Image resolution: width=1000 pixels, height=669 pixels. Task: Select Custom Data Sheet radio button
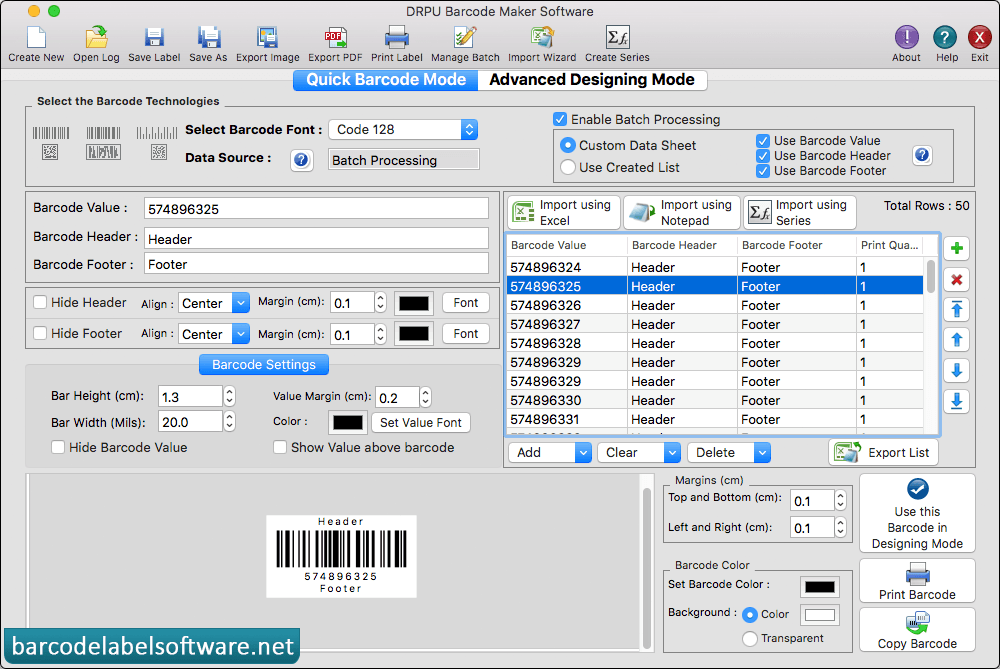tap(568, 145)
